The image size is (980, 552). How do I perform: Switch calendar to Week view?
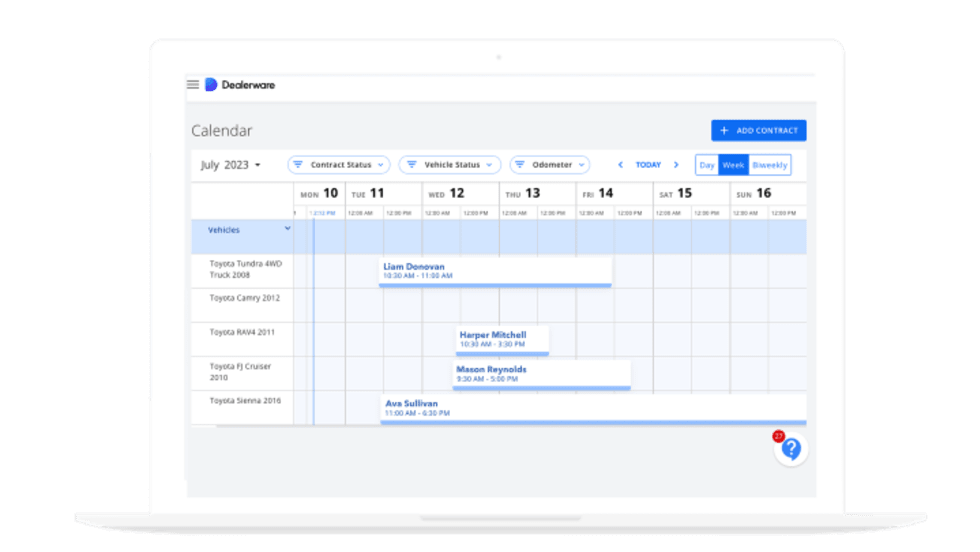click(x=733, y=165)
